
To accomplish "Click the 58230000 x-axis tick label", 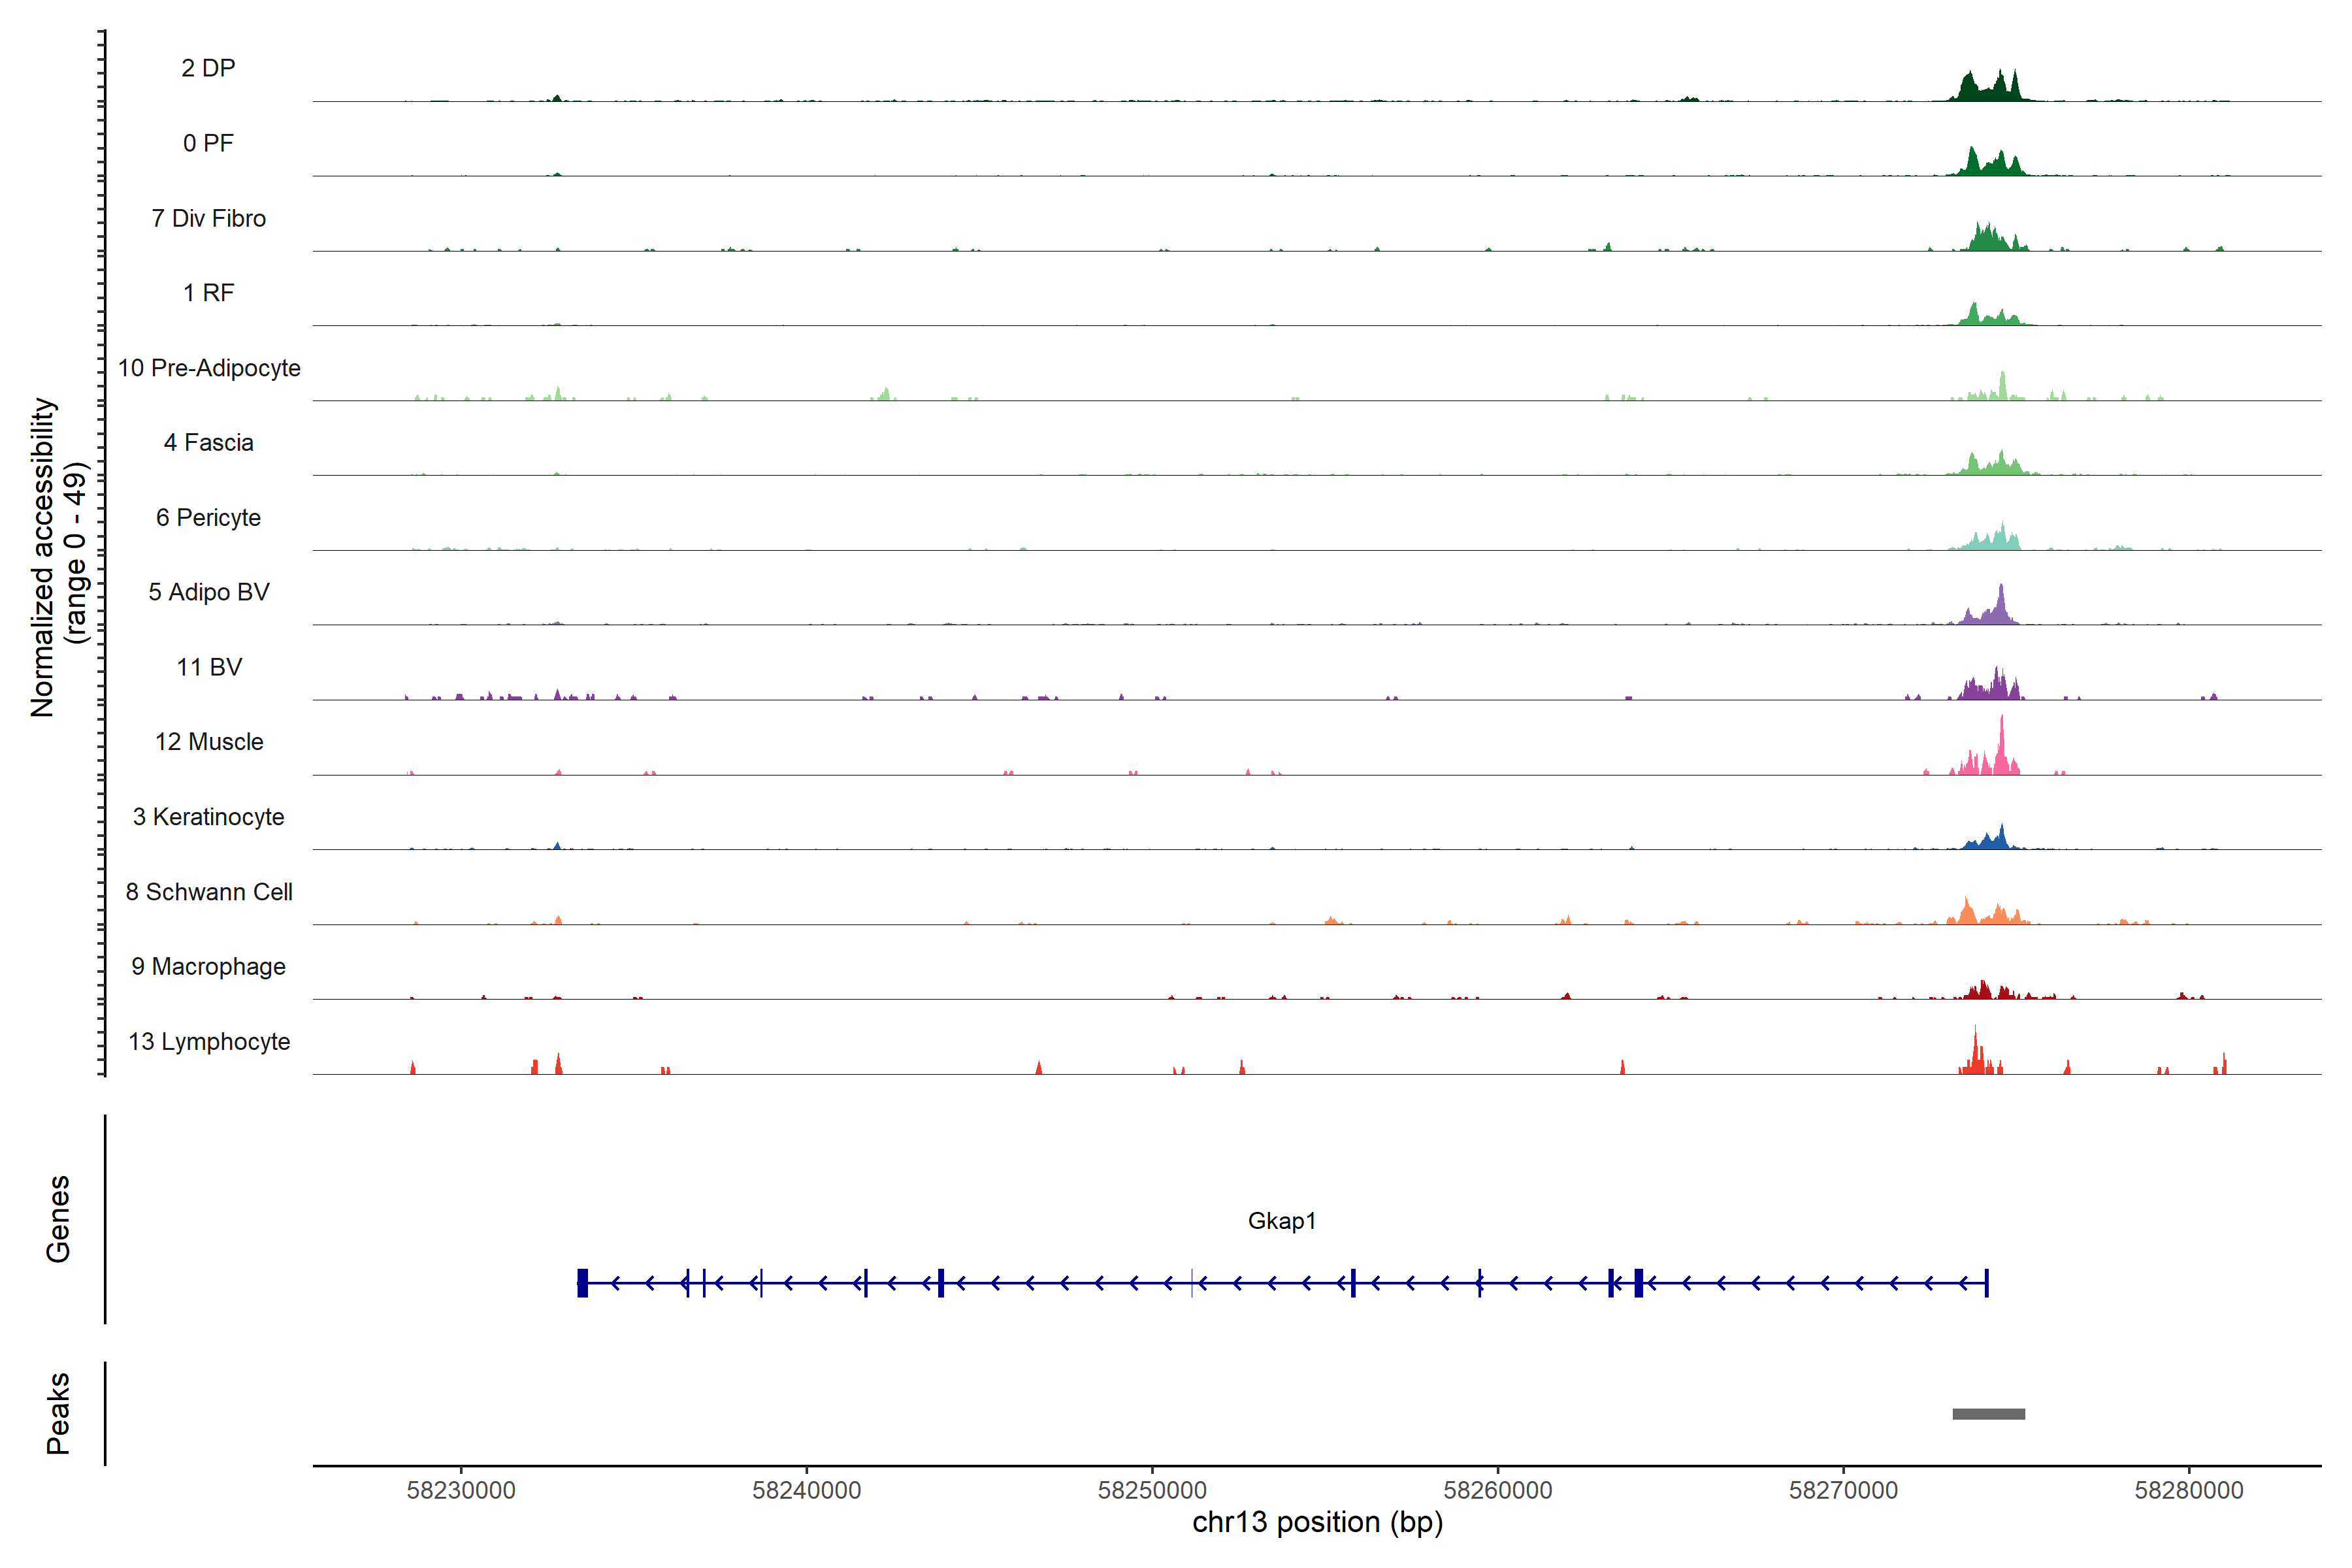I will tap(461, 1490).
